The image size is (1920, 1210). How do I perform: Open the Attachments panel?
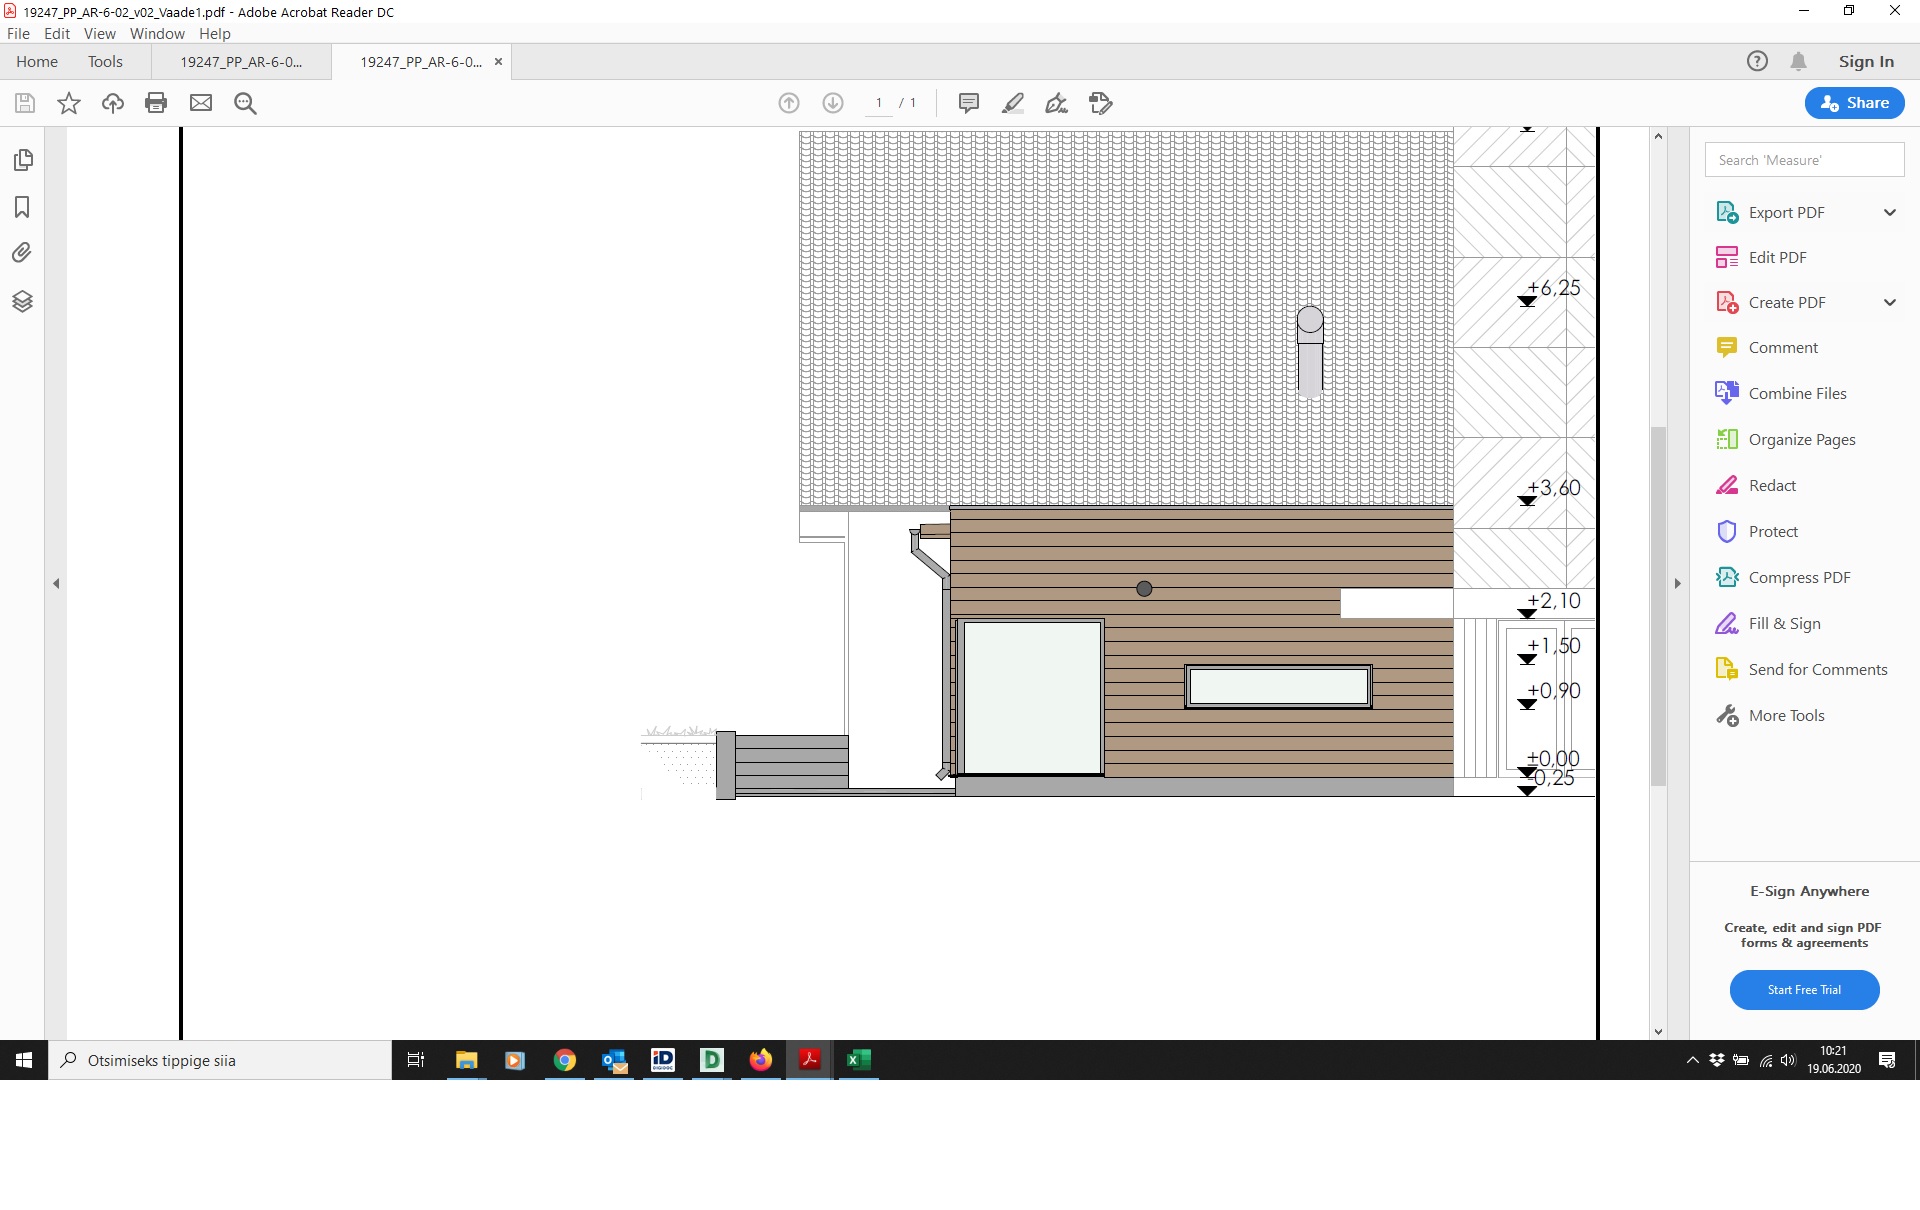23,253
